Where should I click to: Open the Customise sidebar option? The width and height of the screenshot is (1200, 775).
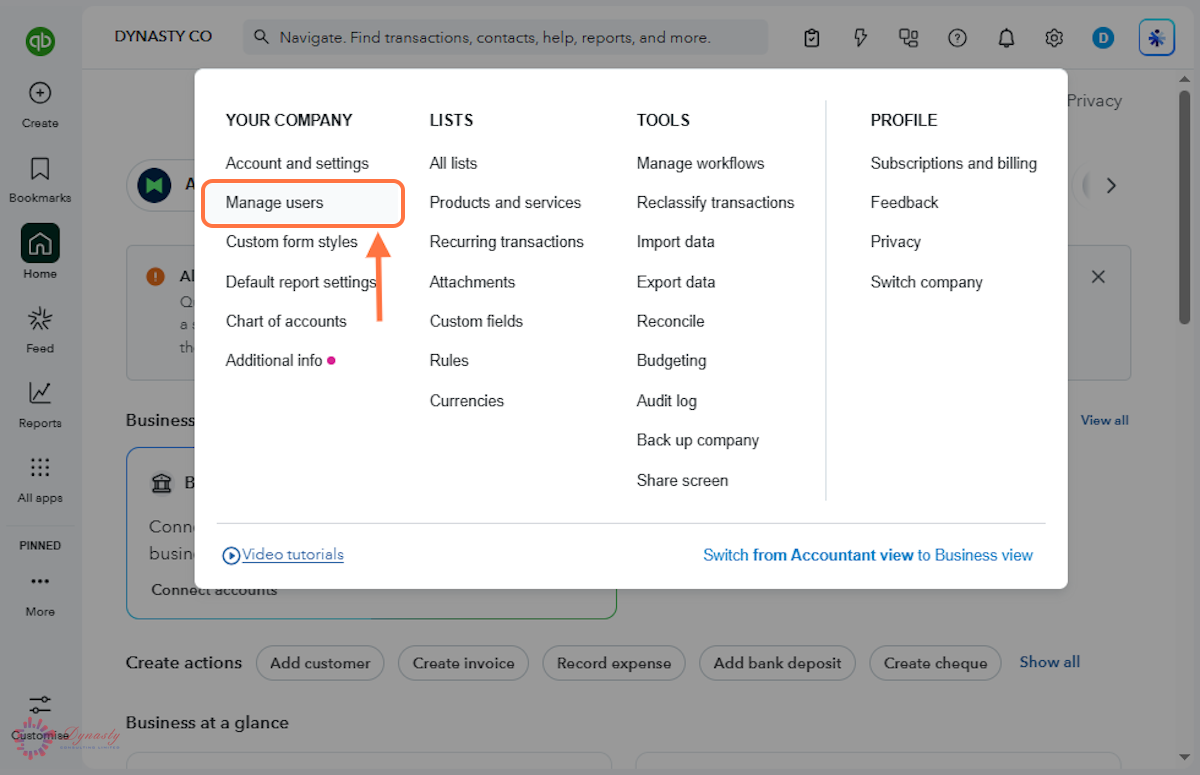(40, 718)
